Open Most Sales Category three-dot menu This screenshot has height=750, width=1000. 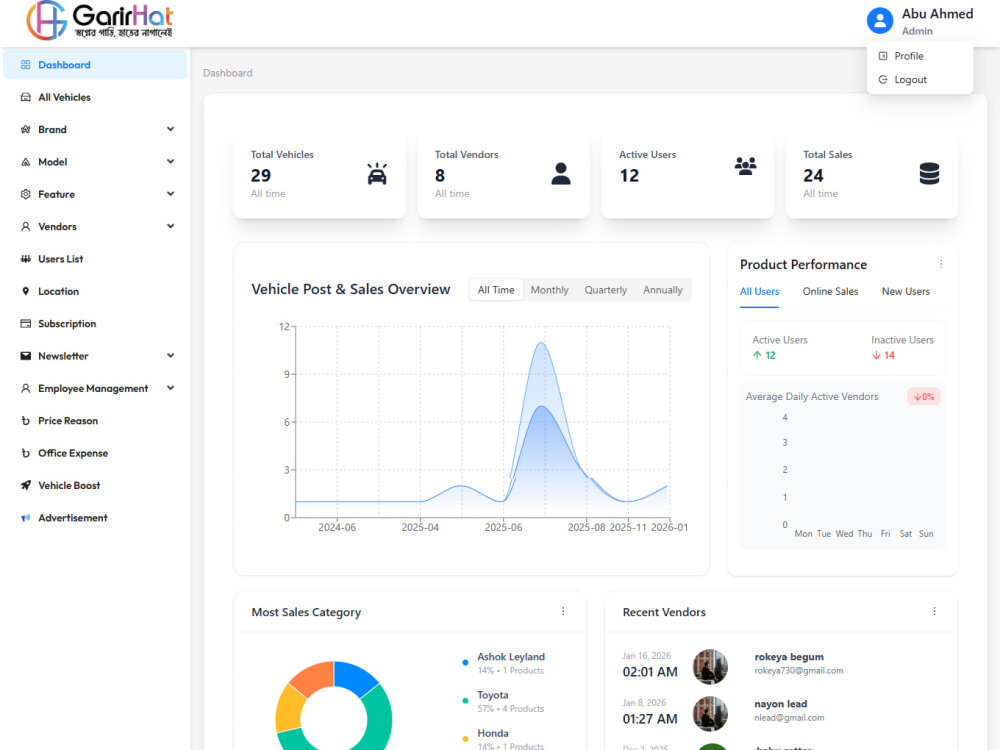coord(563,611)
